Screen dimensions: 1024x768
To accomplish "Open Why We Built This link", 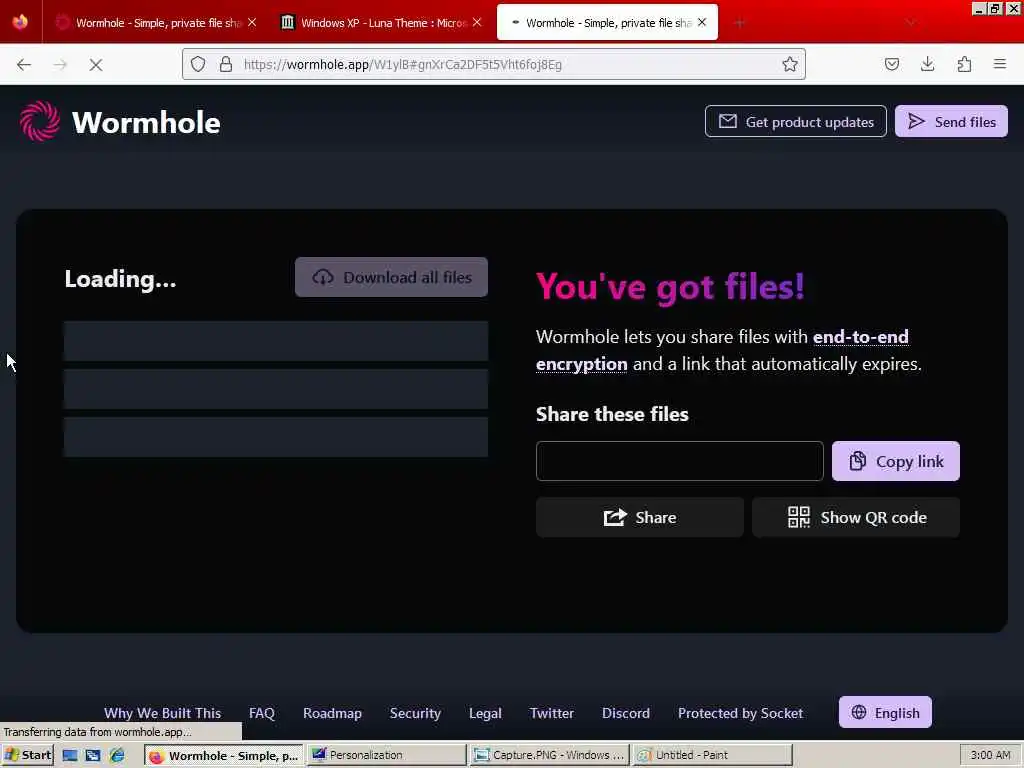I will coord(163,713).
